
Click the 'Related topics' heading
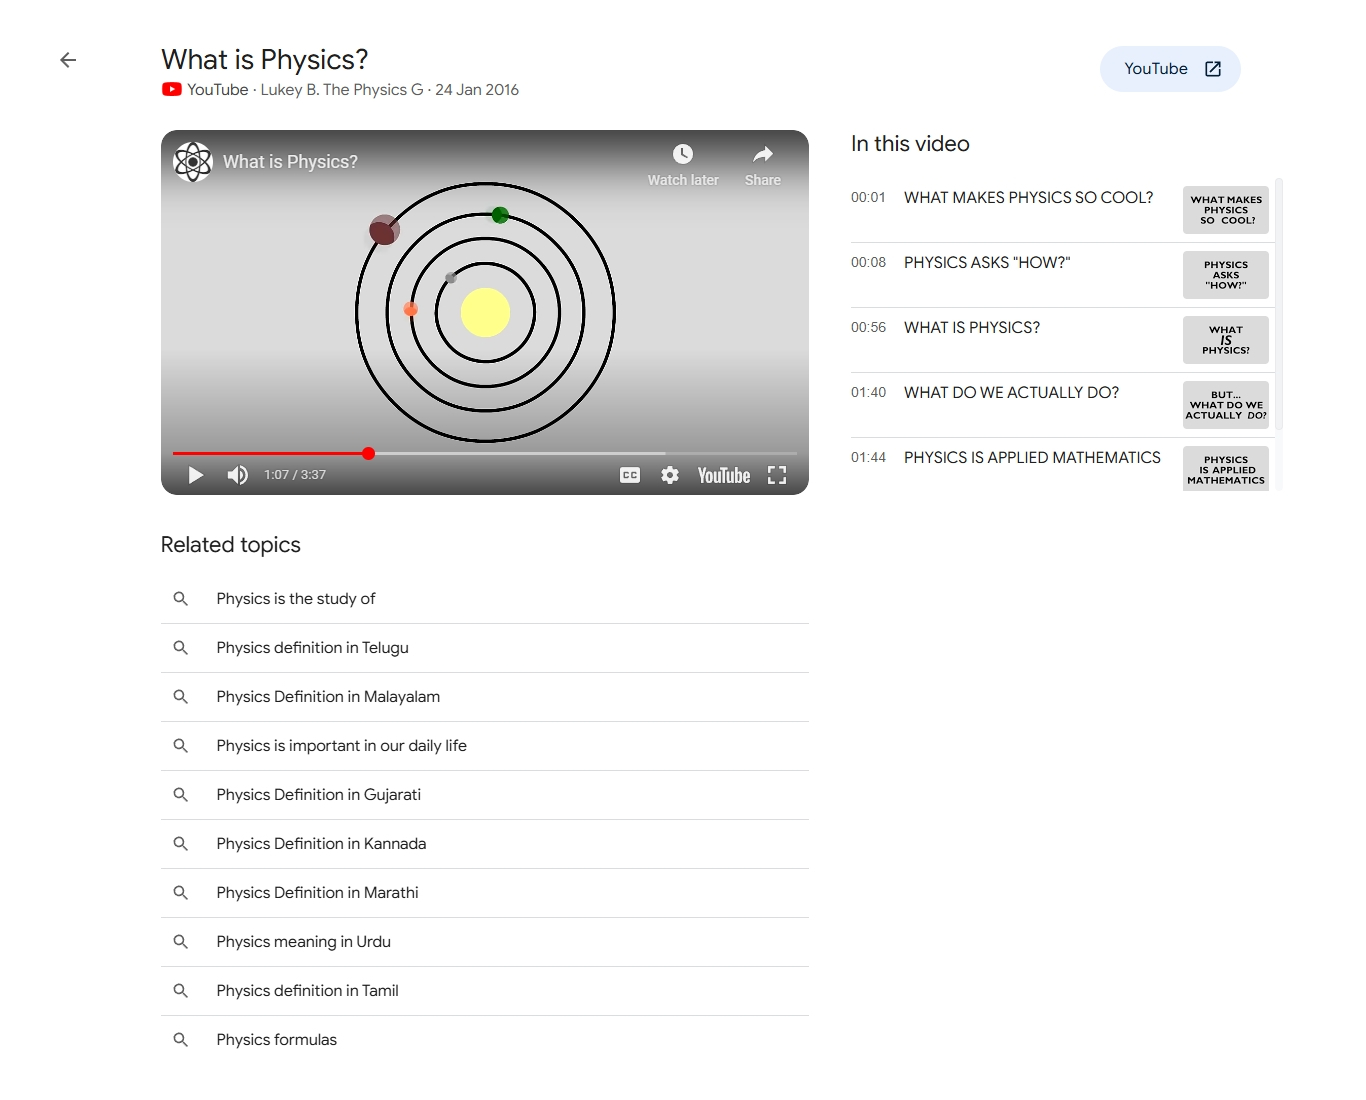click(x=231, y=545)
